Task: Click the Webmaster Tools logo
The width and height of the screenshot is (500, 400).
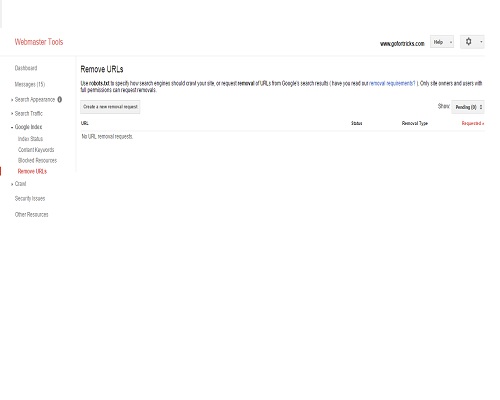Action: pos(39,42)
